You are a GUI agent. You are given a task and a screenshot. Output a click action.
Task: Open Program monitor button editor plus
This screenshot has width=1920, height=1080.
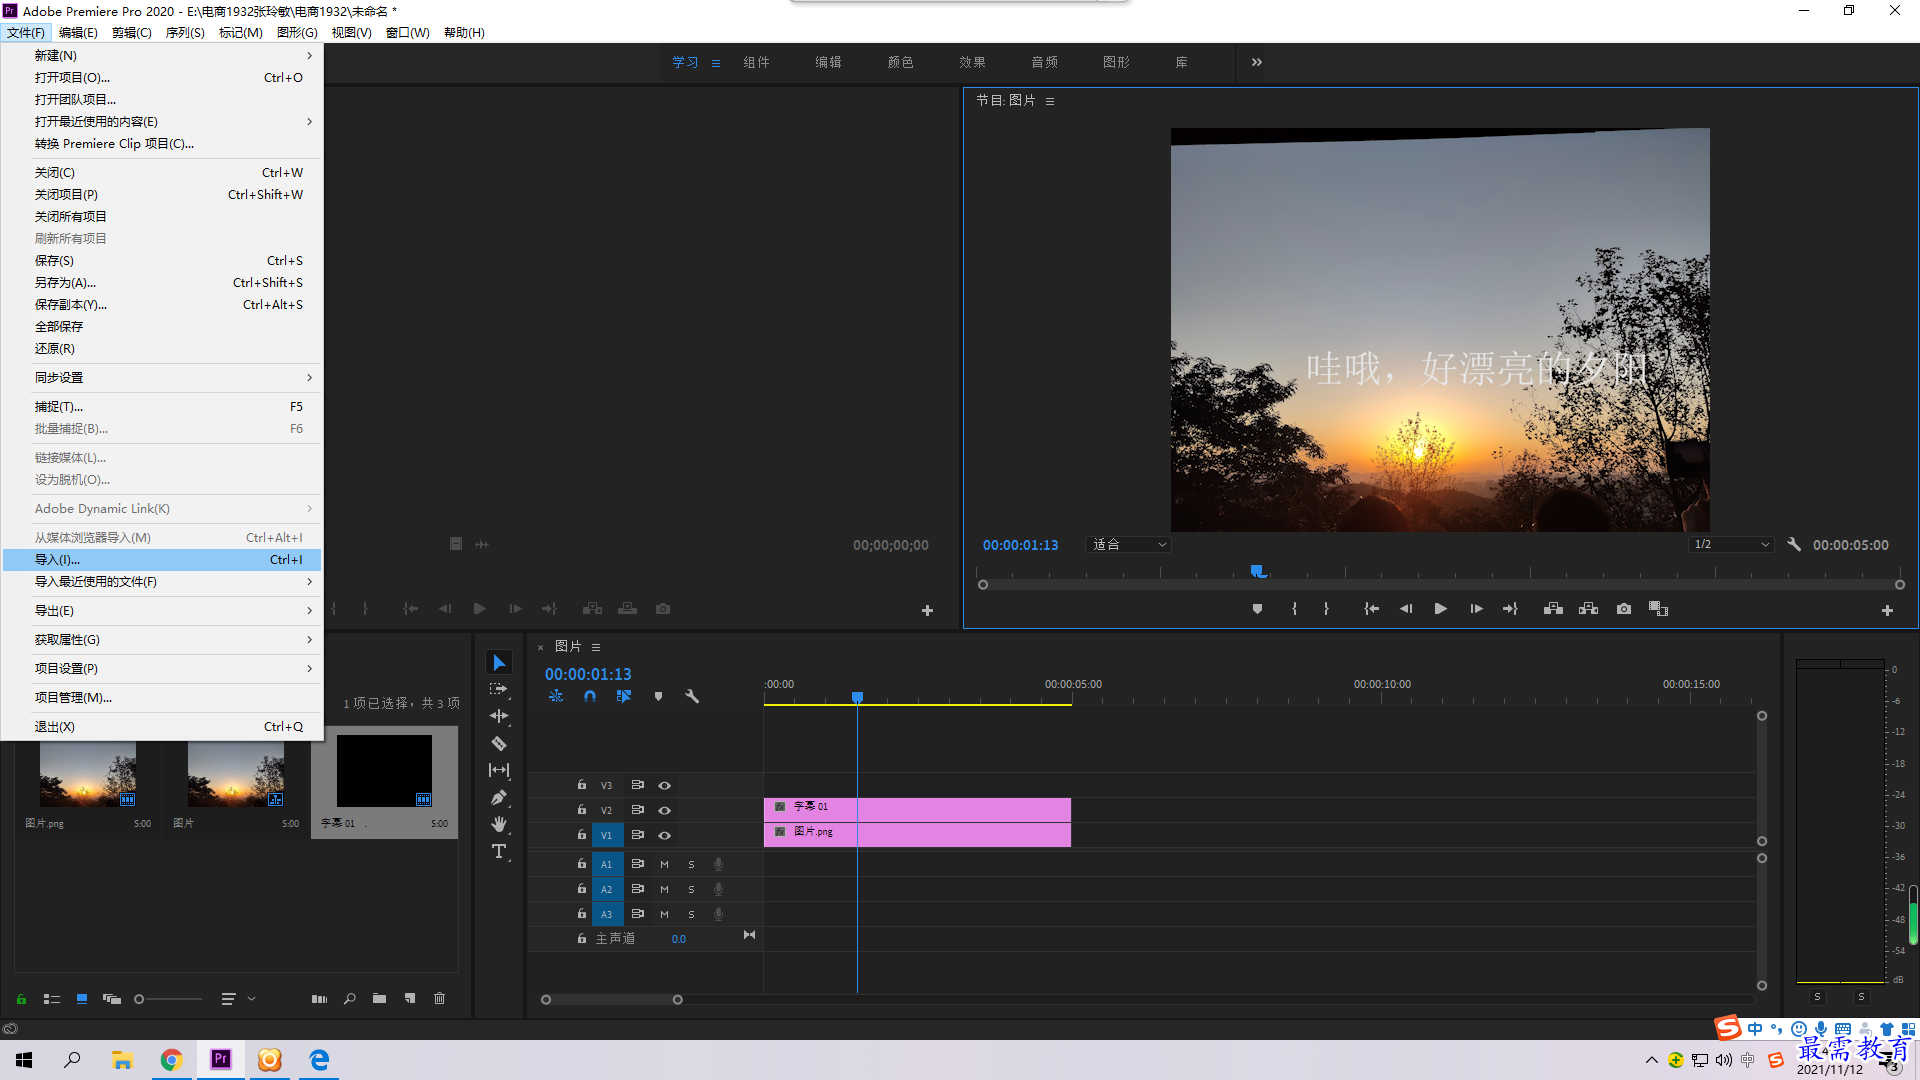[x=1887, y=610]
